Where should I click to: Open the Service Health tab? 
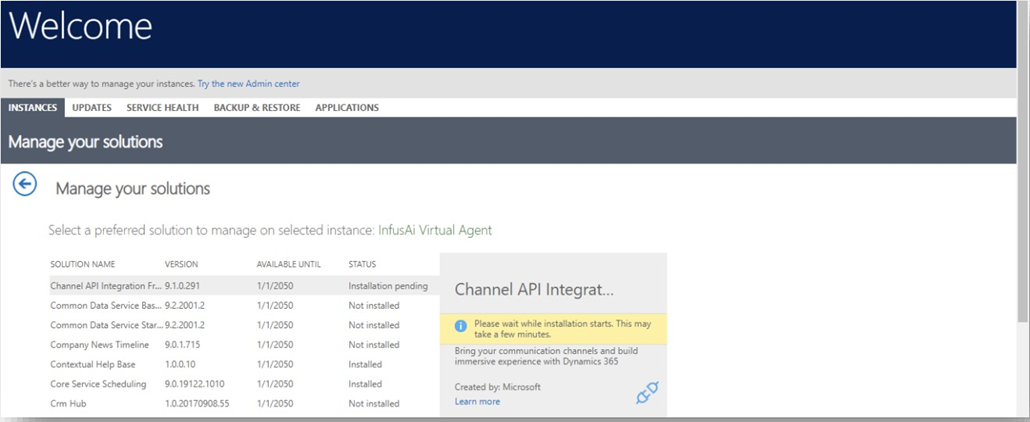click(162, 108)
